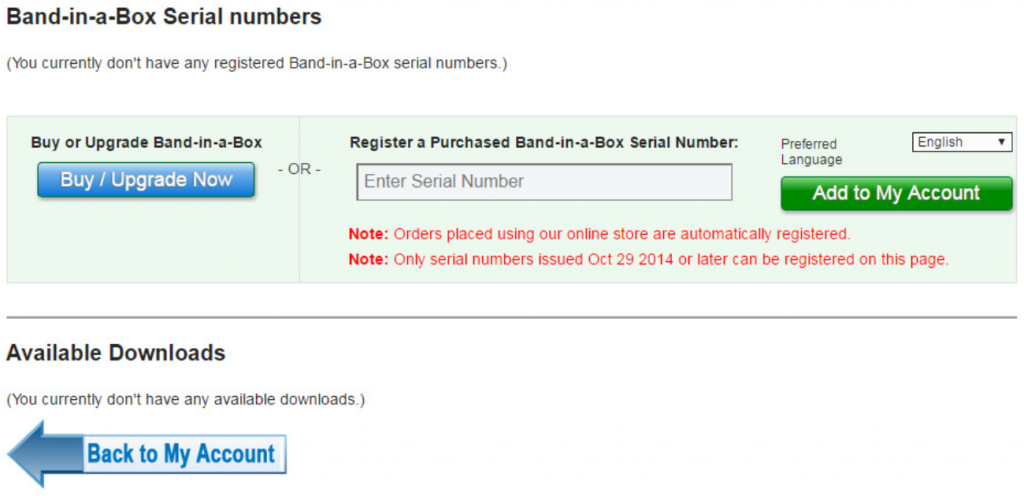This screenshot has height=496, width=1024.
Task: Focus the Enter Serial Number field
Action: point(544,182)
